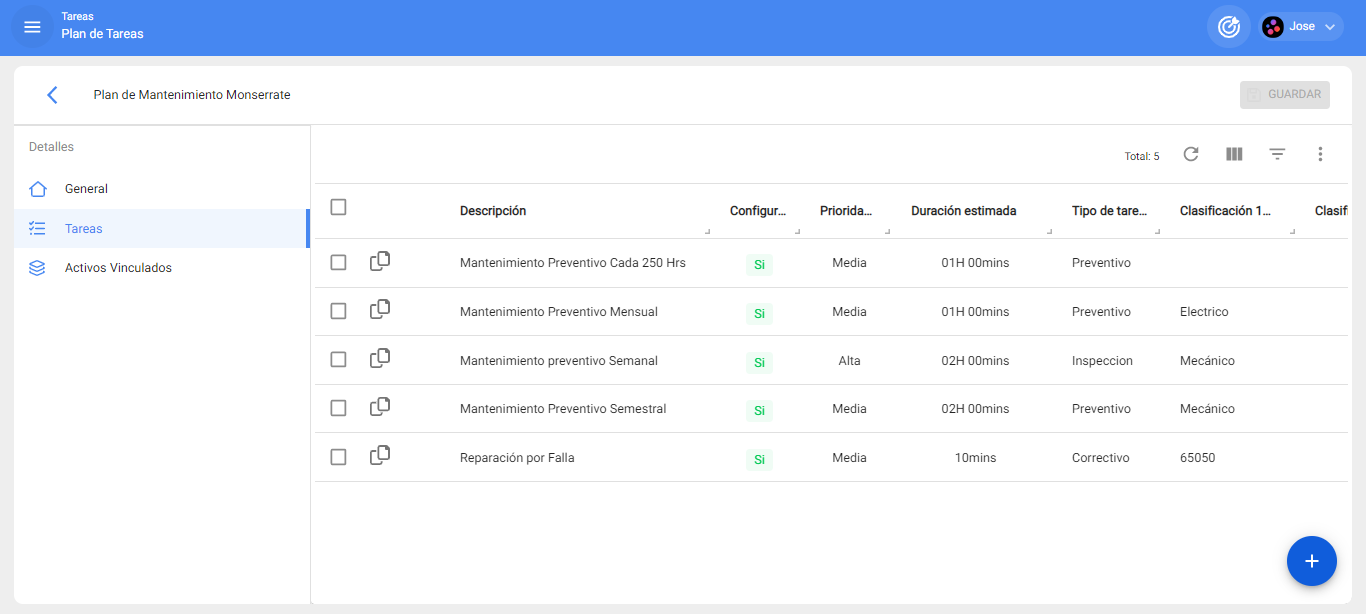The width and height of the screenshot is (1366, 614).
Task: Check the Mantenimiento Preventivo Cada 250 Hrs row
Action: (338, 262)
